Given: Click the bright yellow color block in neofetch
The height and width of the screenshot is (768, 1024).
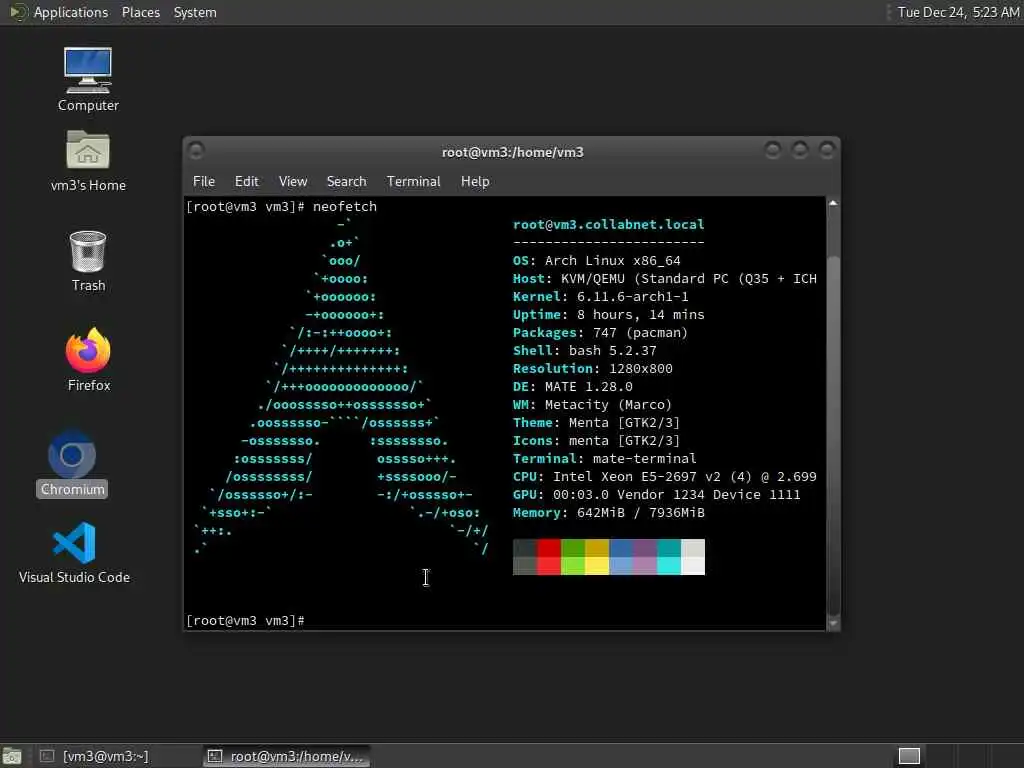Looking at the screenshot, I should pos(597,566).
